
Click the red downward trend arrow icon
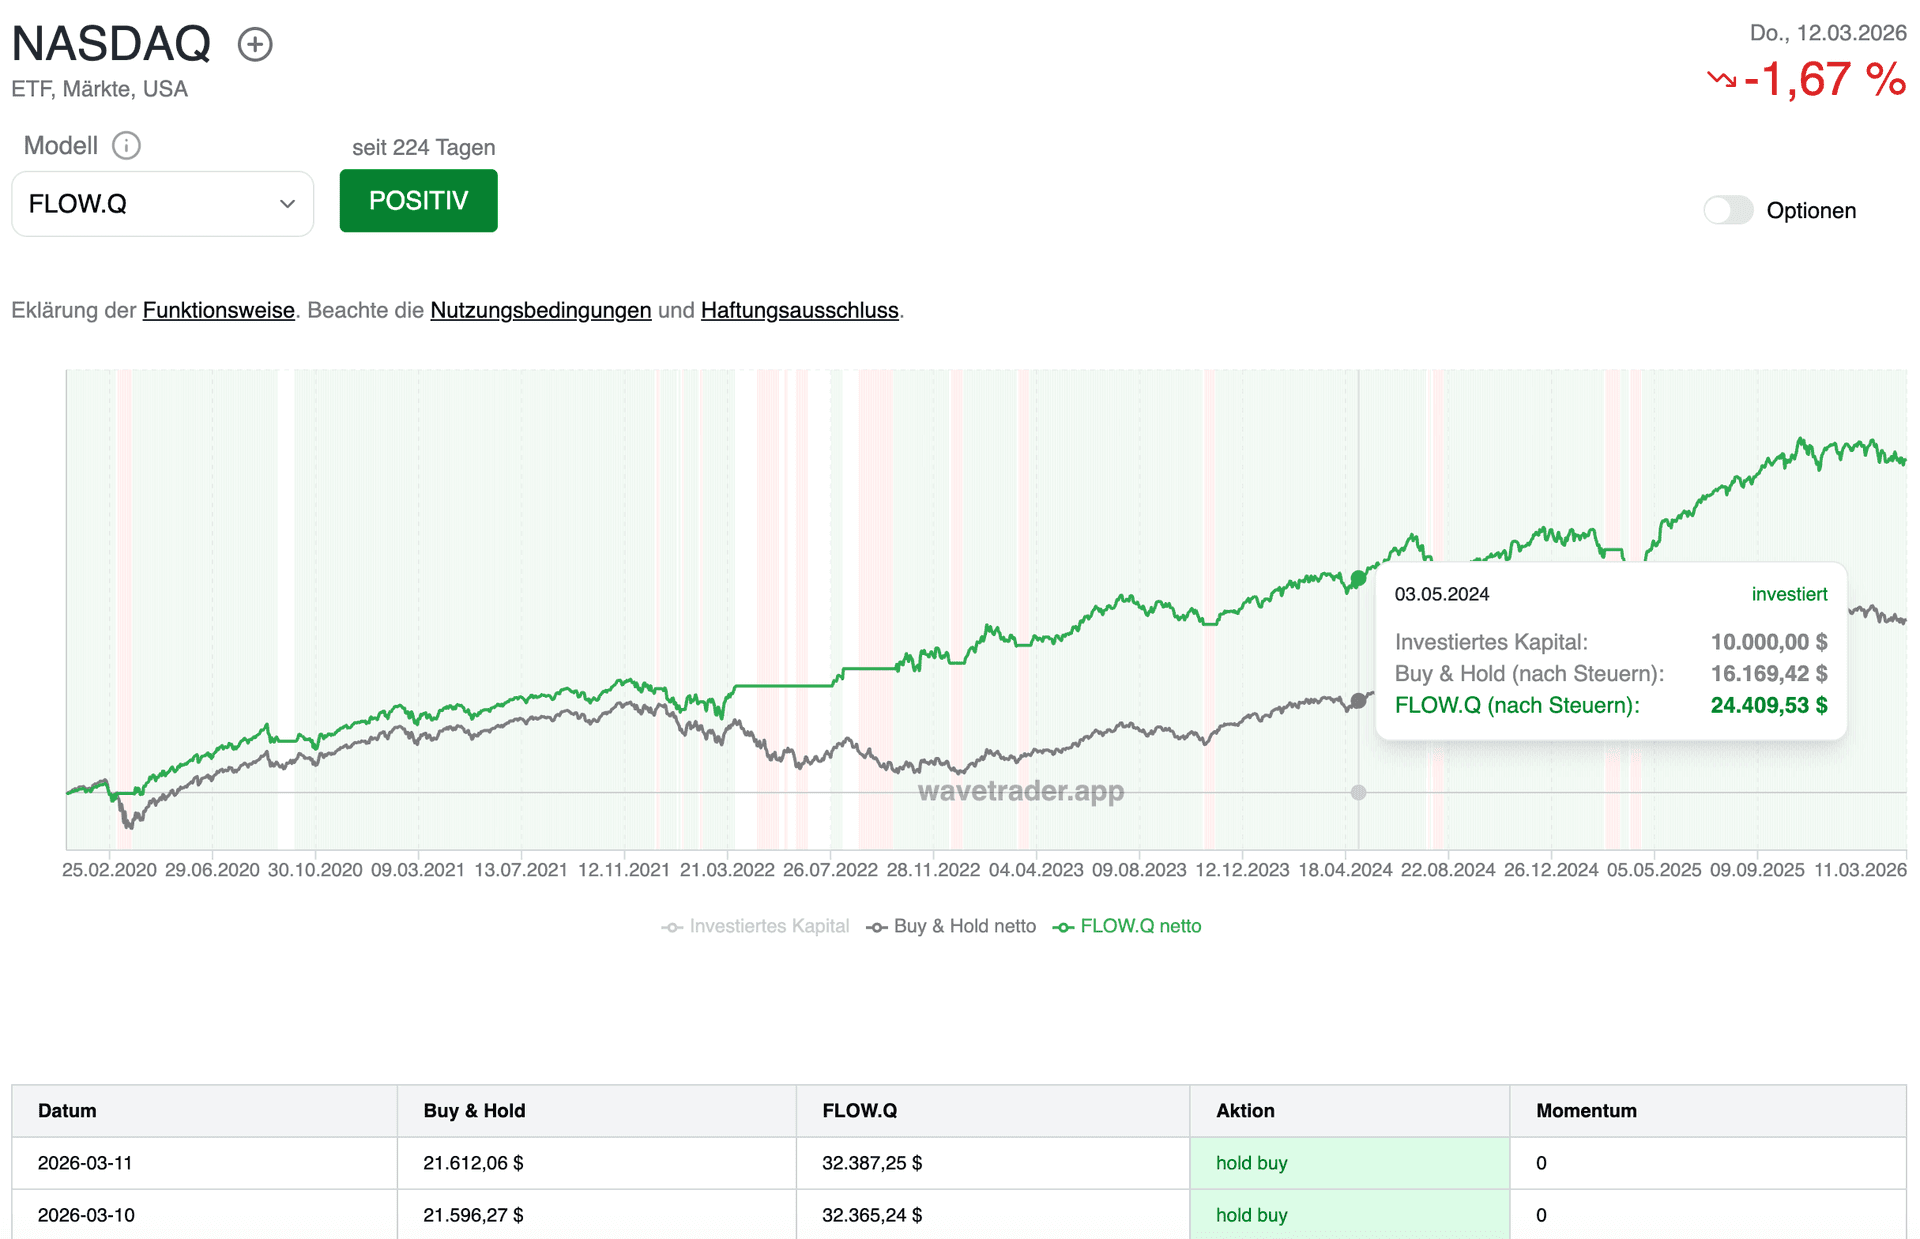point(1719,80)
